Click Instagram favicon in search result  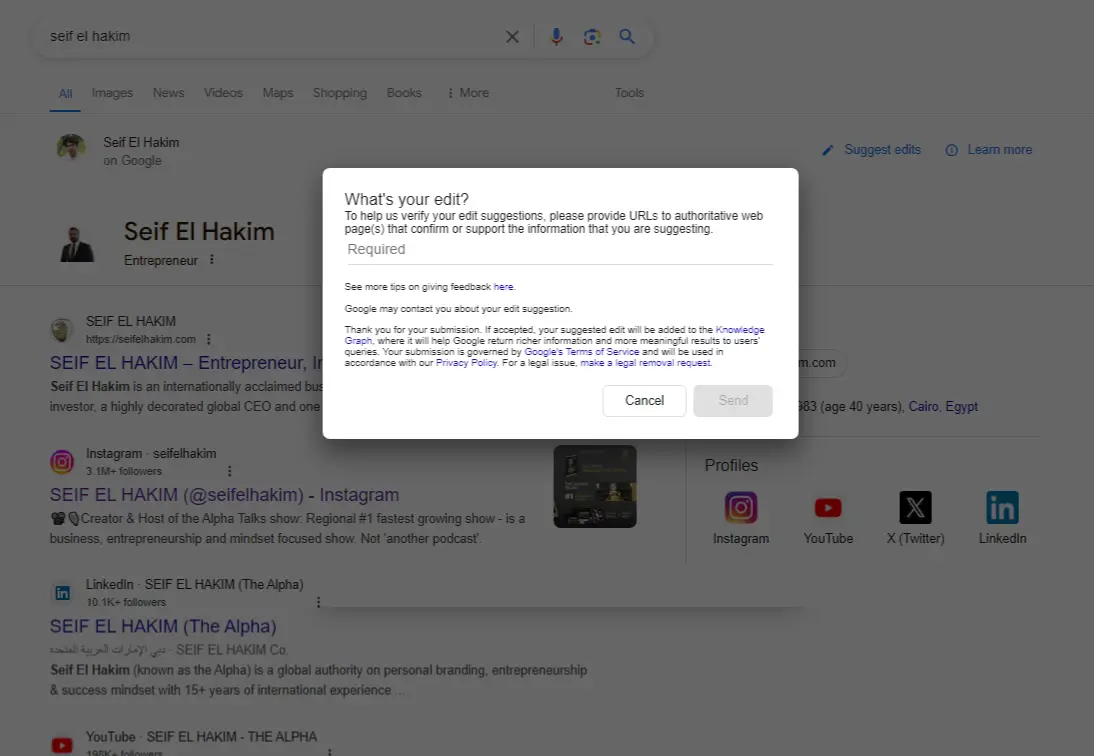pyautogui.click(x=62, y=462)
